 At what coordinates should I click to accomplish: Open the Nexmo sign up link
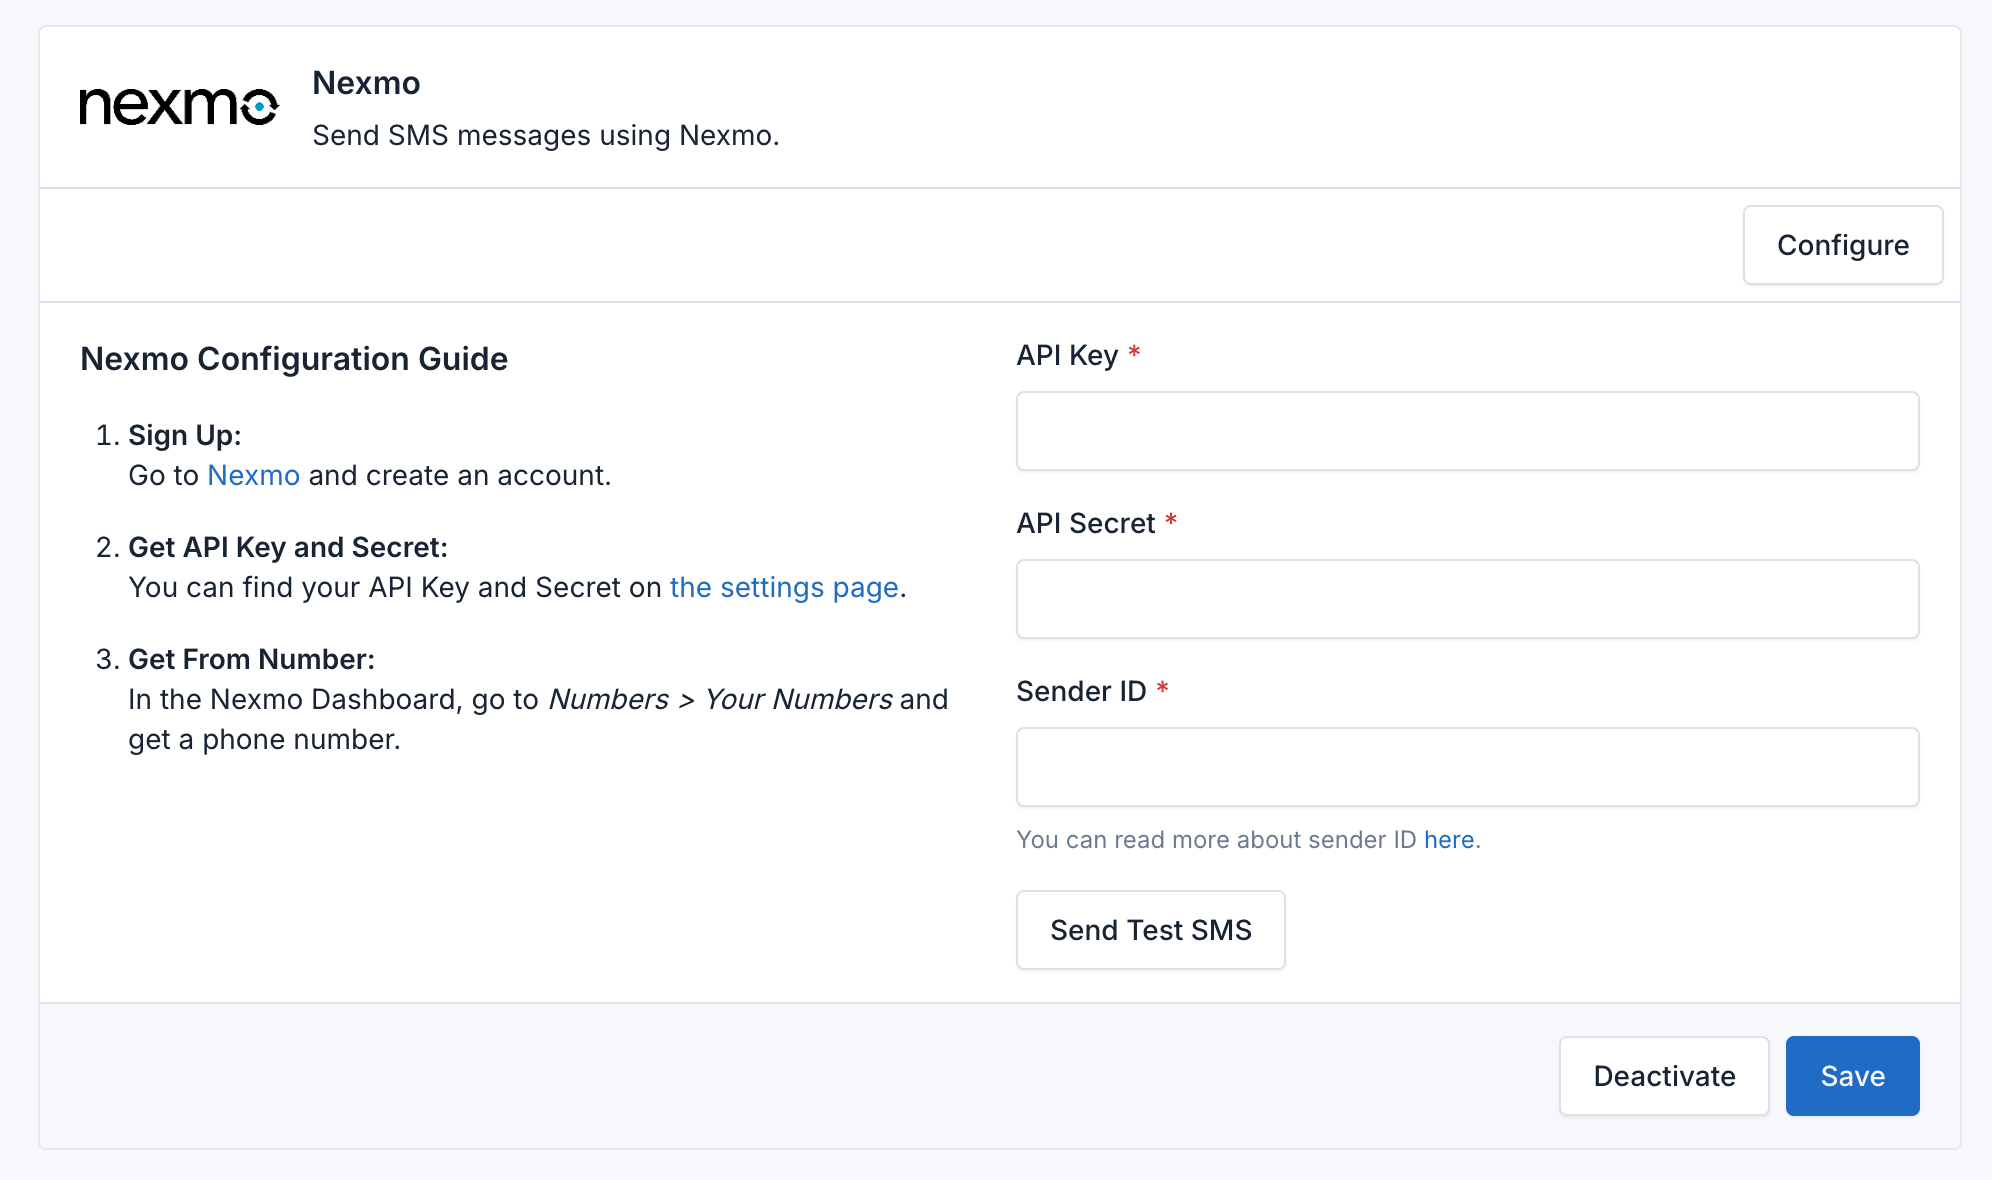coord(254,475)
